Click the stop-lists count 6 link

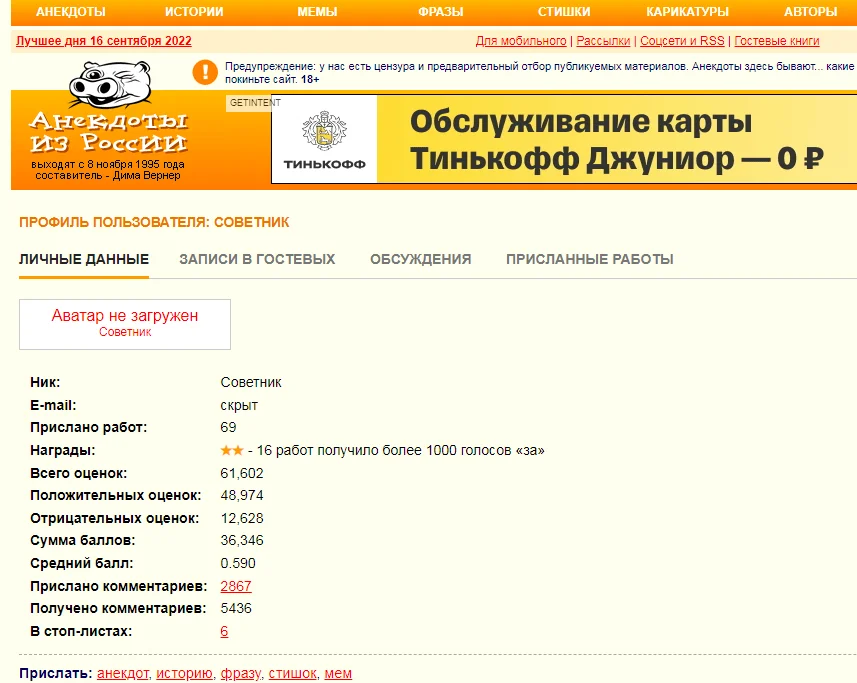coord(224,631)
